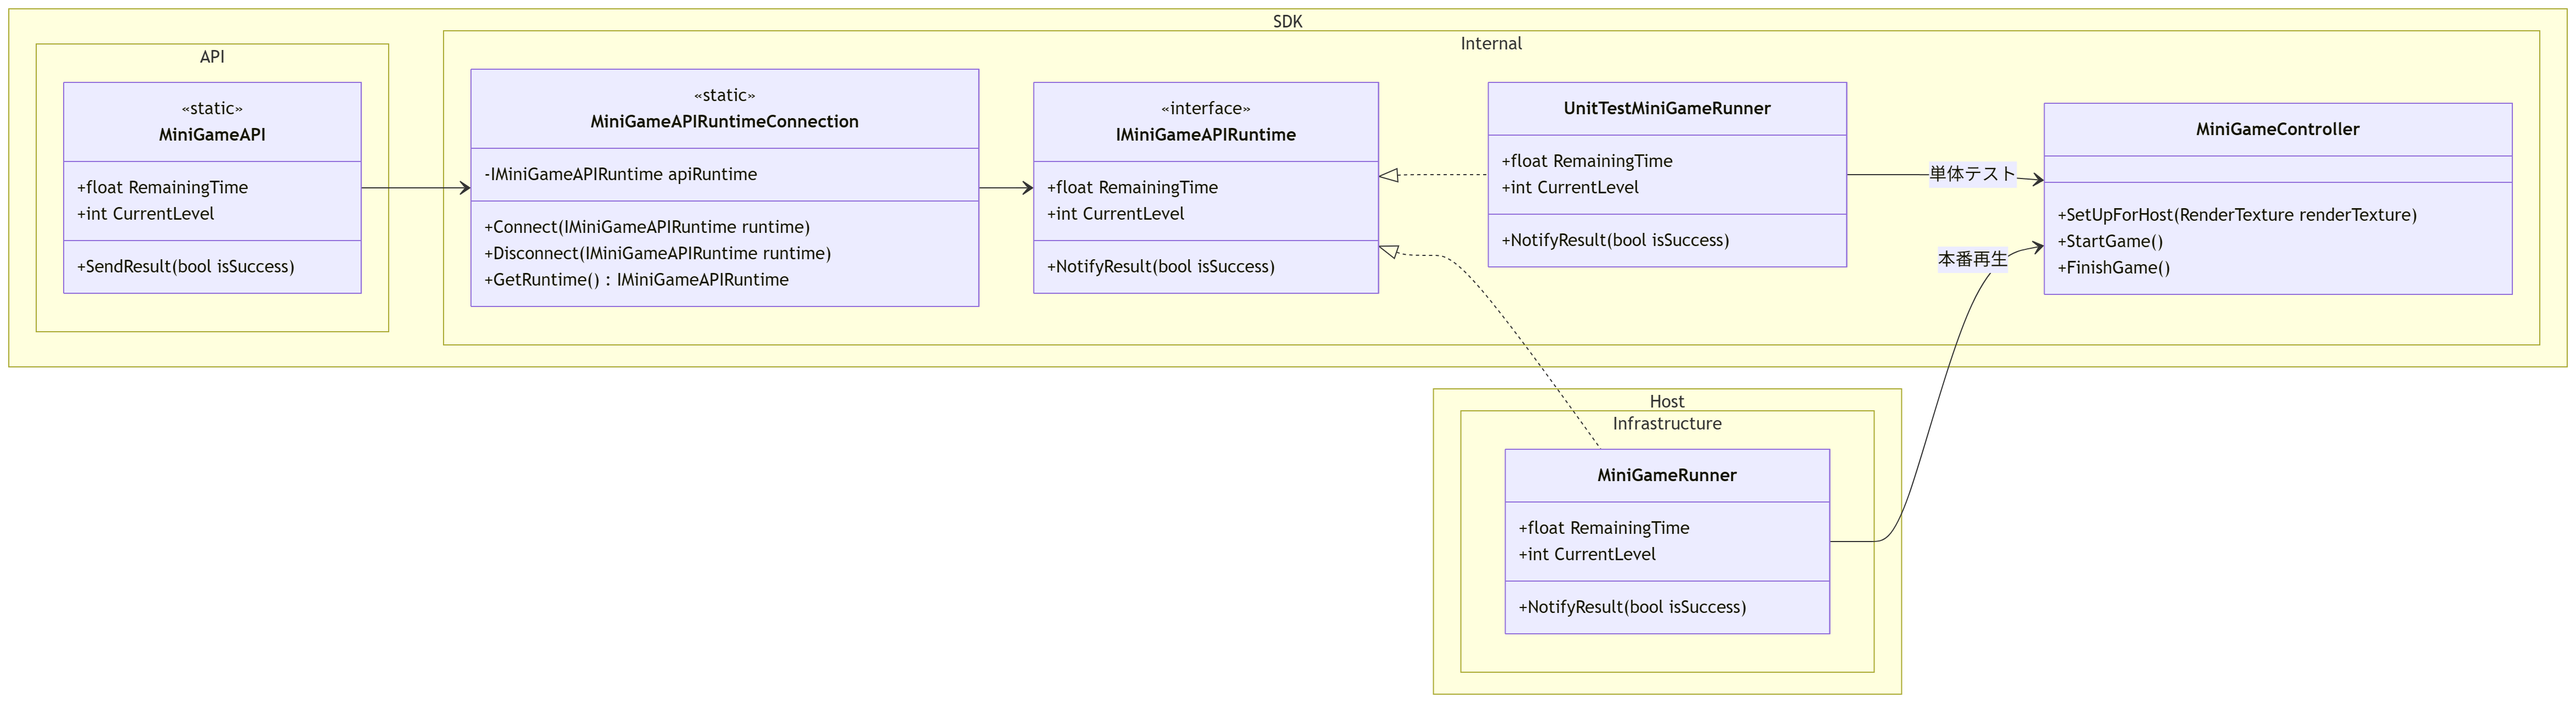Viewport: 2576px width, 703px height.
Task: Select the MiniGameAPIRuntimeConnection class title
Action: pos(724,121)
